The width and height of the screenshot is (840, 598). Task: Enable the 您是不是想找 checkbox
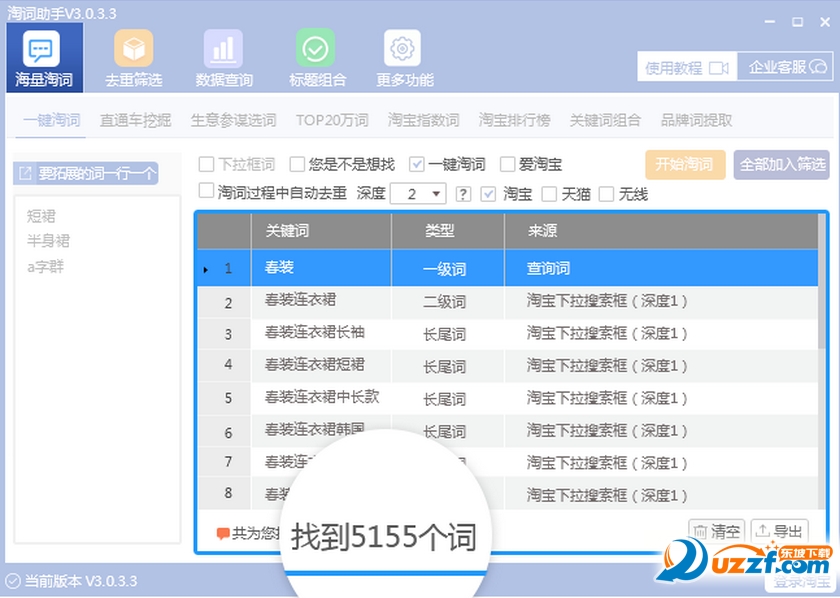tap(297, 164)
